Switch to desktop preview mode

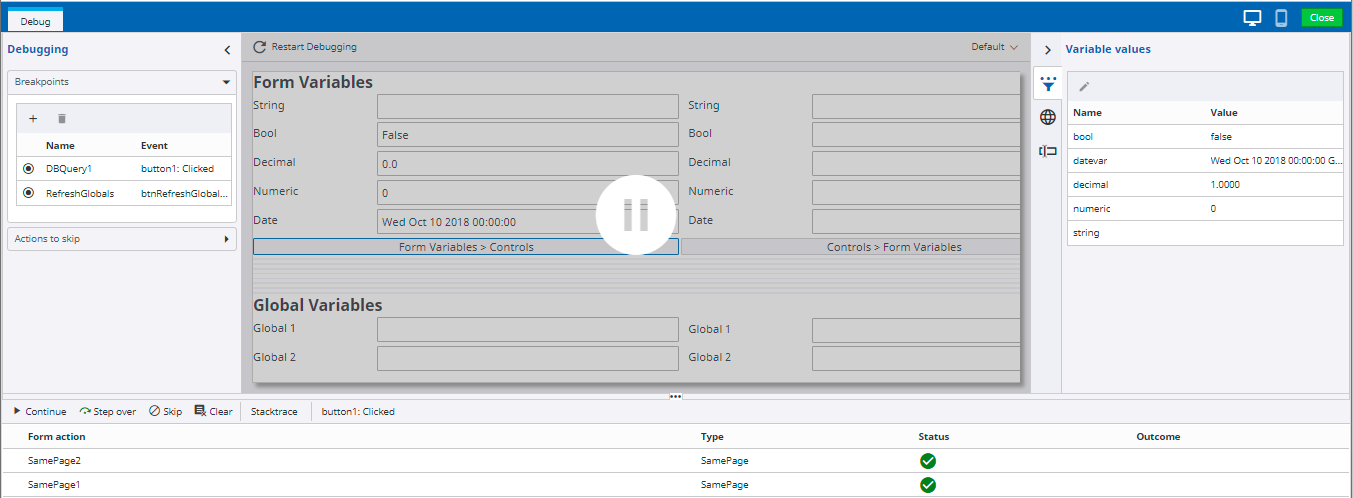(1251, 18)
